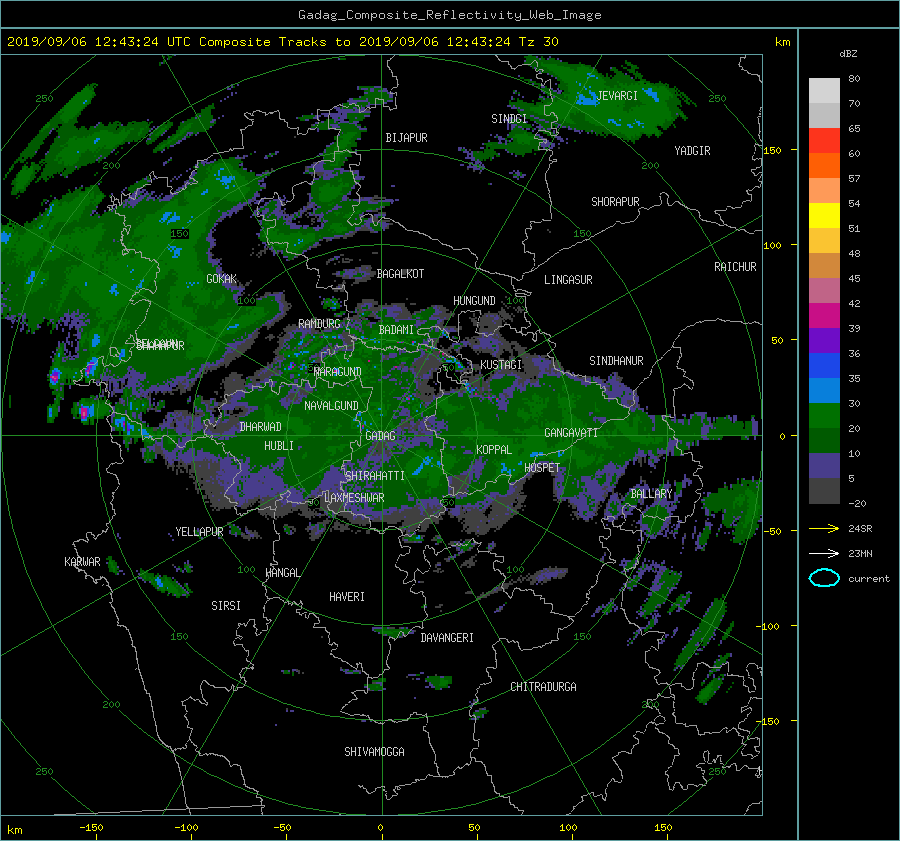Click the SIRSI city label
900x841 pixels.
(226, 606)
